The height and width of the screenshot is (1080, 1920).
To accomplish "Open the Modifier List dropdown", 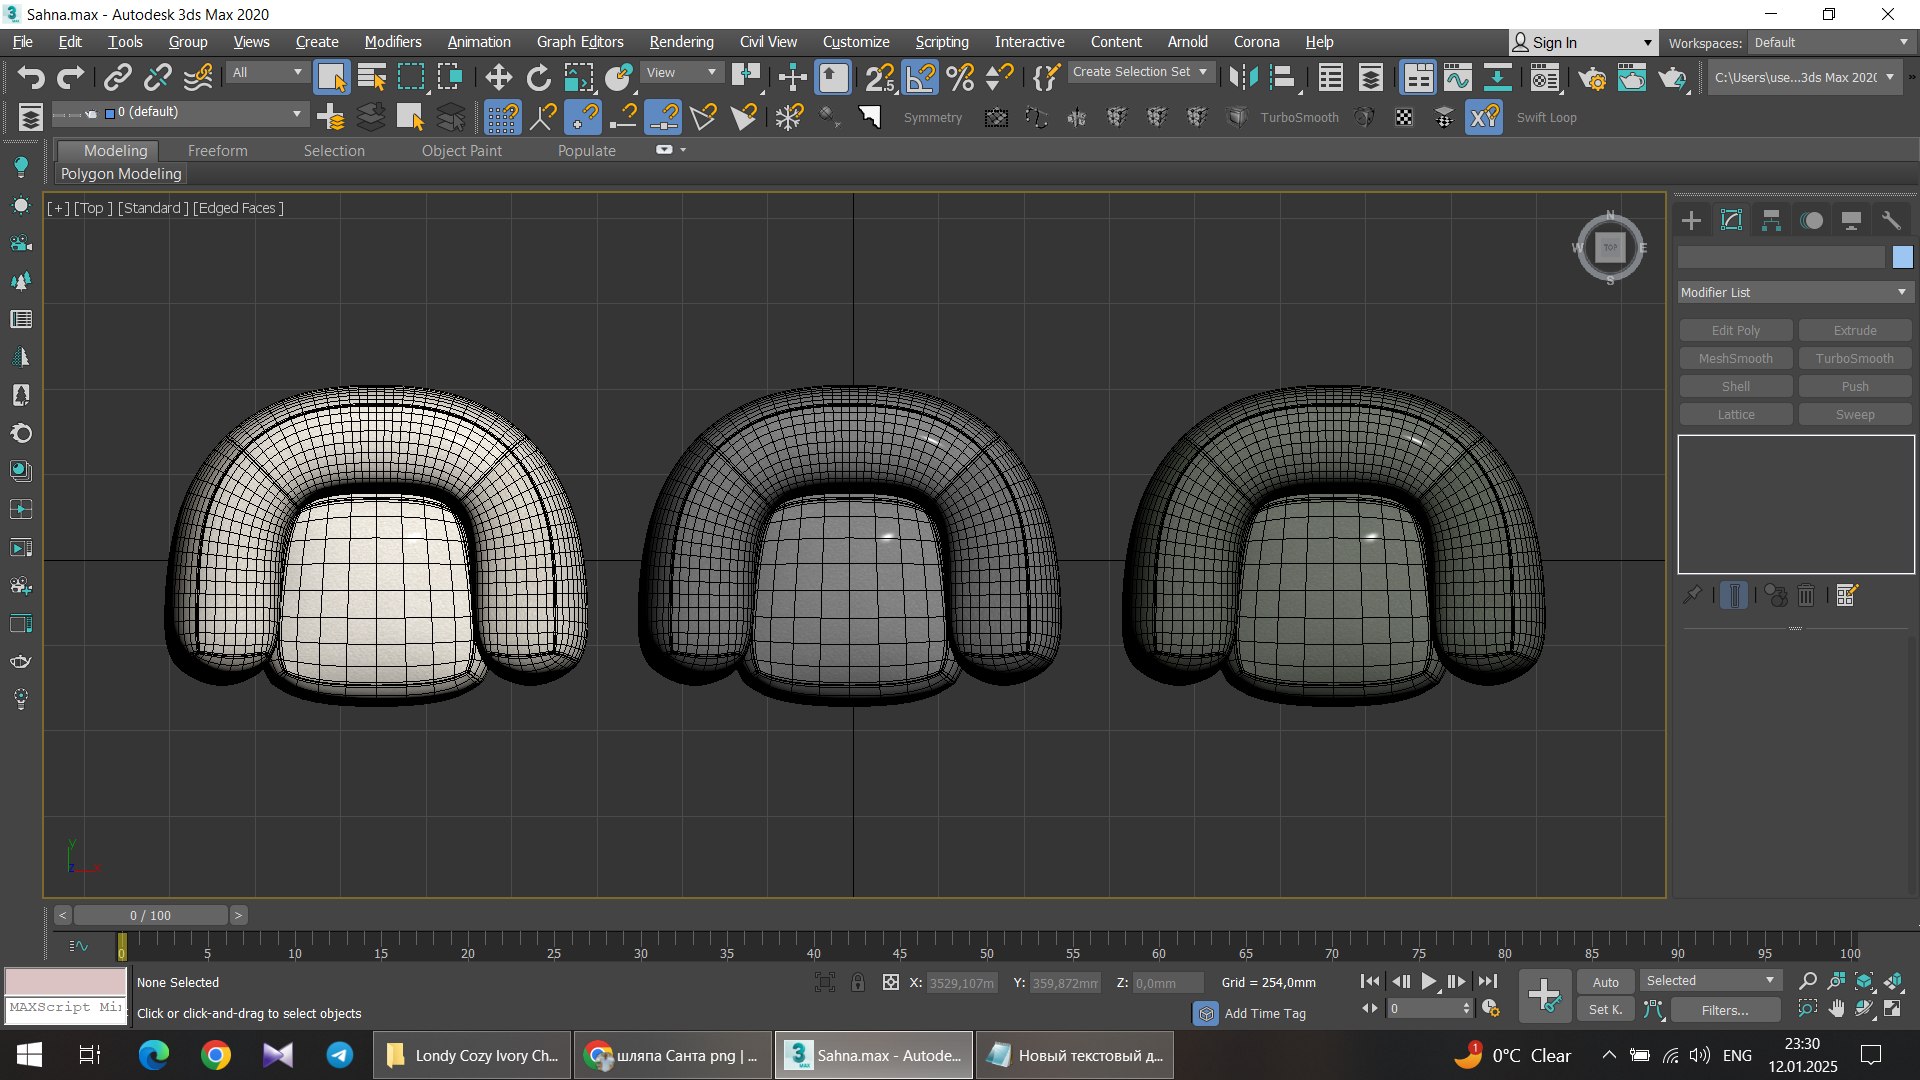I will tap(1795, 292).
